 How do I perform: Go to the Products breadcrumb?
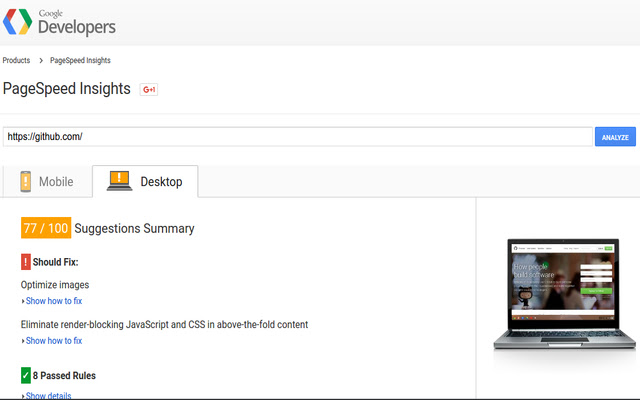(x=16, y=60)
